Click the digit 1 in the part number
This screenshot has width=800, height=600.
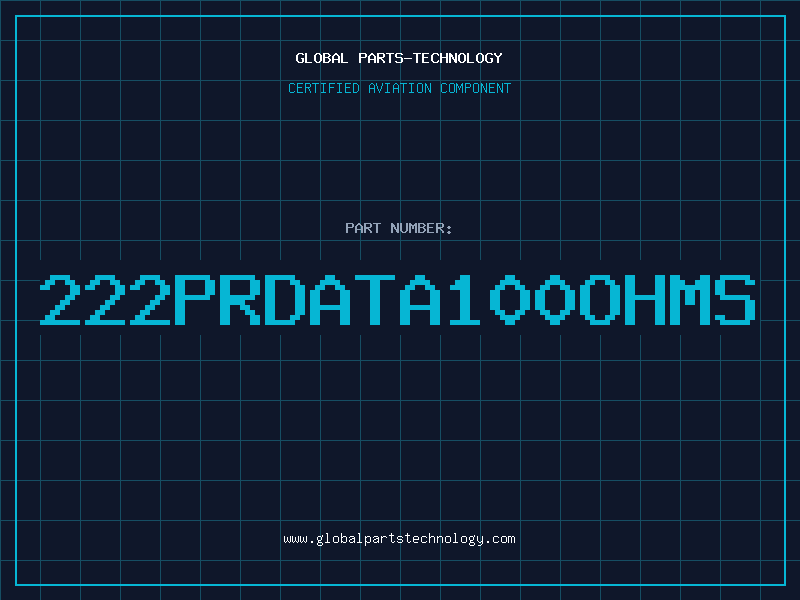[465, 299]
